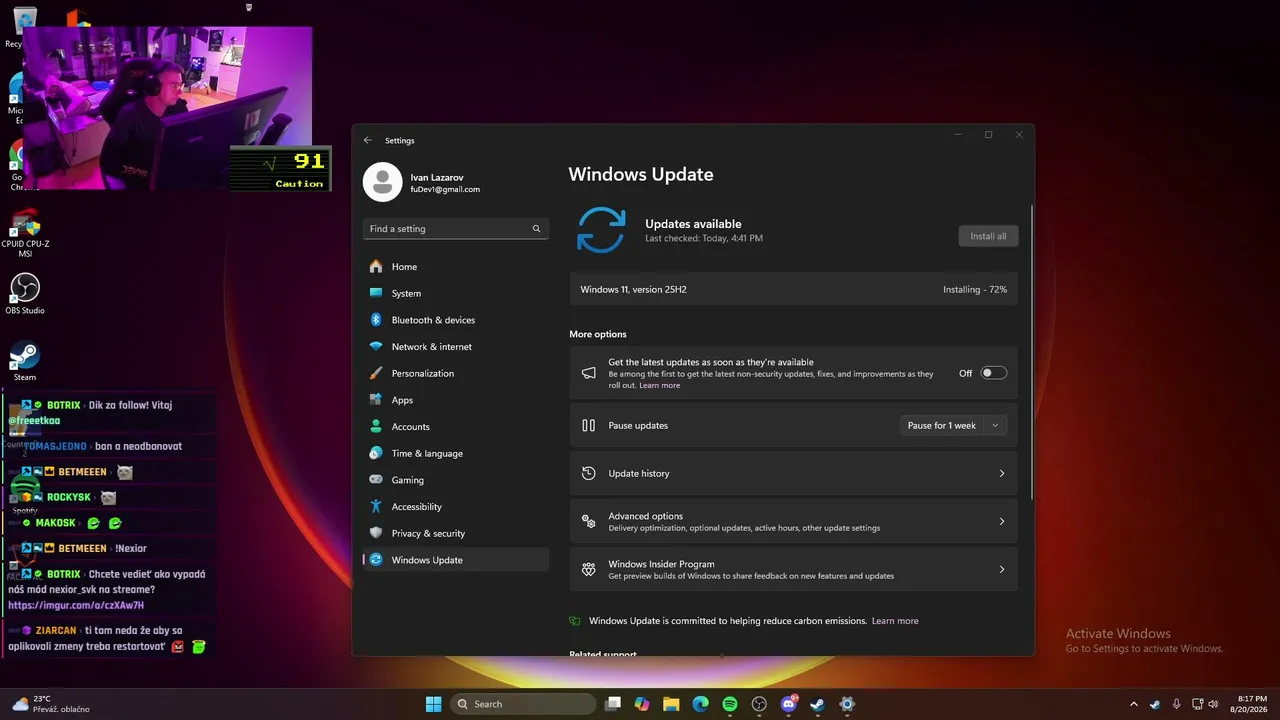Click the blue sync arrows update icon
The height and width of the screenshot is (720, 1280).
pos(601,230)
